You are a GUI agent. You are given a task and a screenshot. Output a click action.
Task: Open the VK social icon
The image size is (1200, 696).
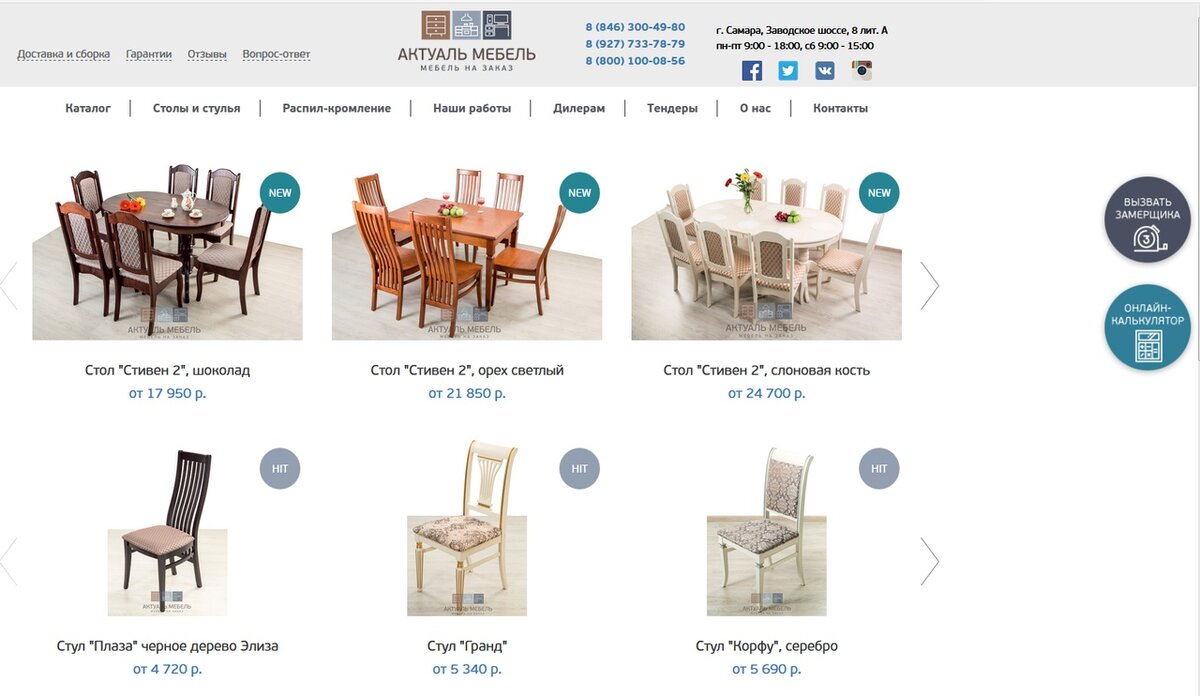pyautogui.click(x=825, y=70)
